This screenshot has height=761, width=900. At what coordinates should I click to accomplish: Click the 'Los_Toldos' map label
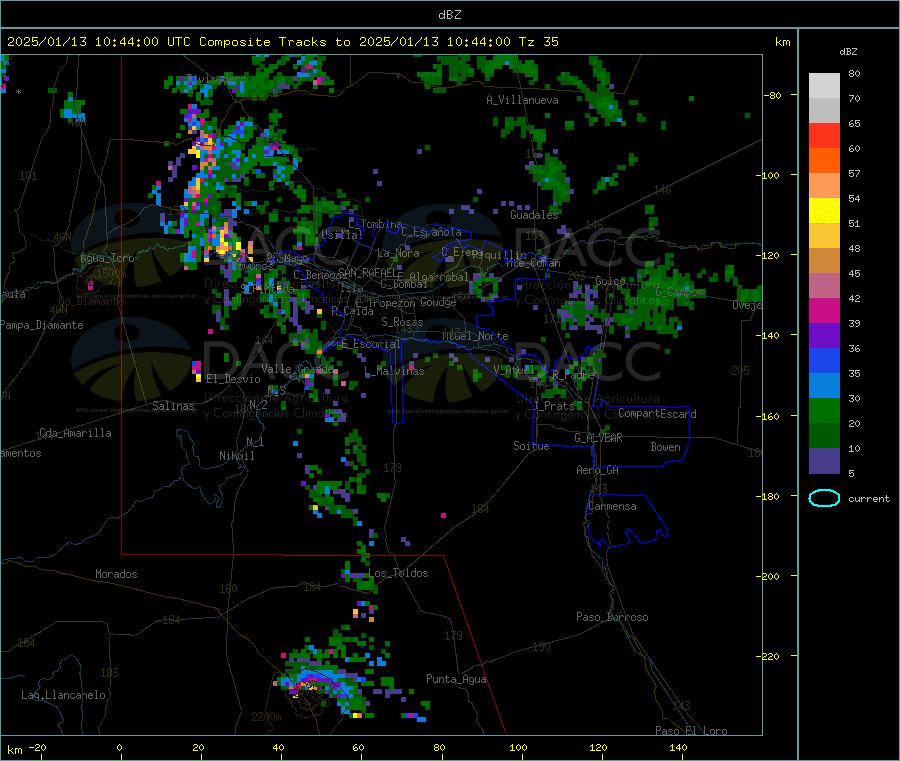398,573
